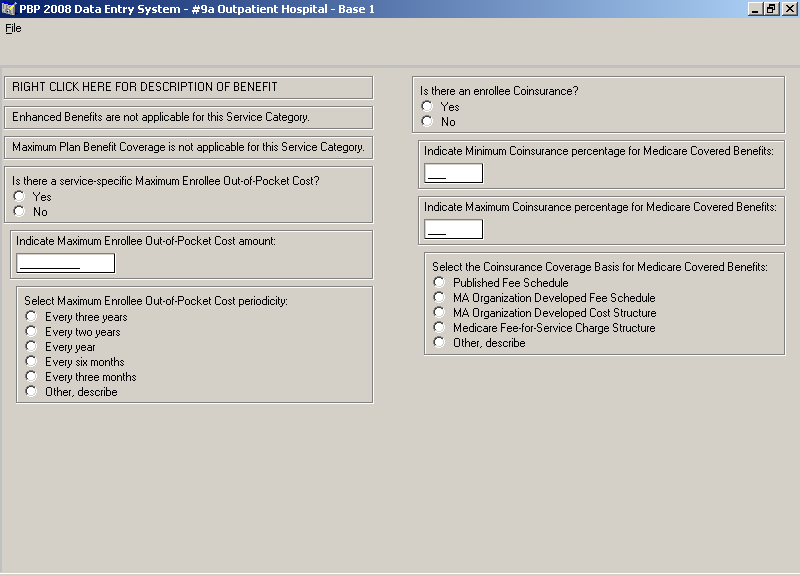The image size is (800, 576).
Task: Click the right-click benefit description box
Action: pyautogui.click(x=189, y=87)
